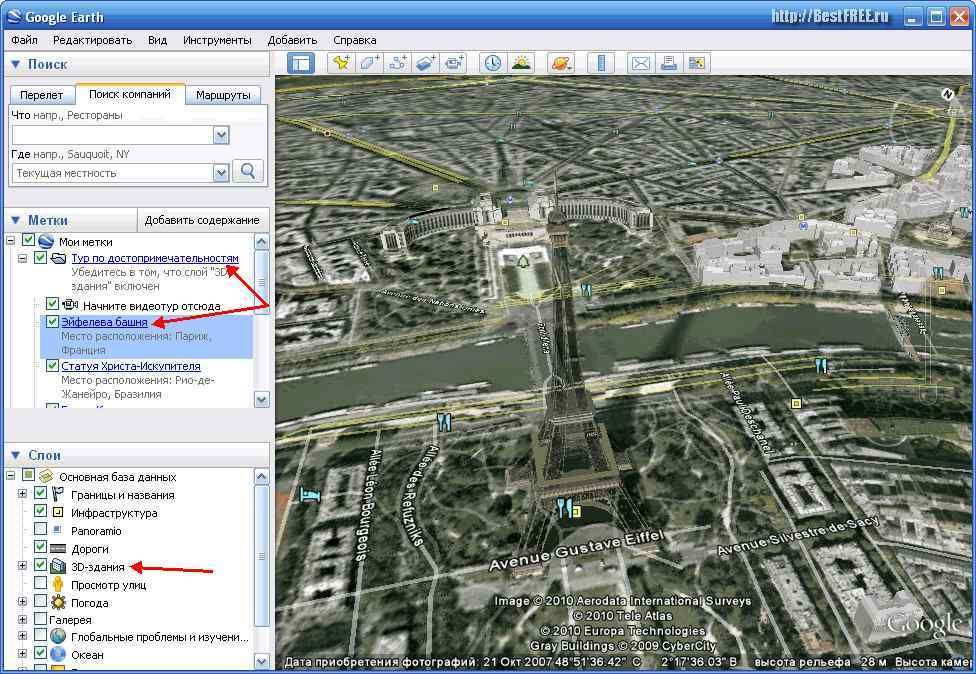This screenshot has width=976, height=674.
Task: Expand the Погода layer node
Action: [22, 602]
